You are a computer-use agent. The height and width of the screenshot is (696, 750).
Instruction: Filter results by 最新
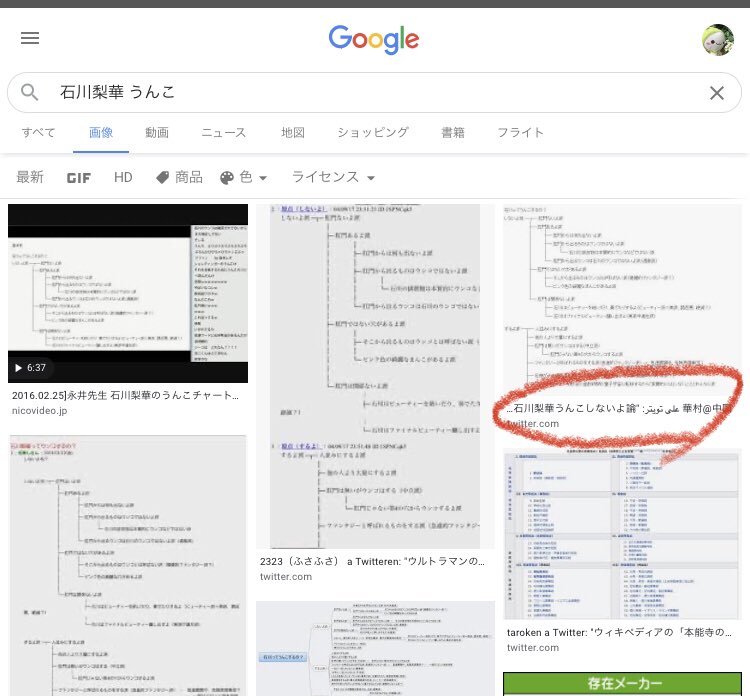(x=30, y=177)
